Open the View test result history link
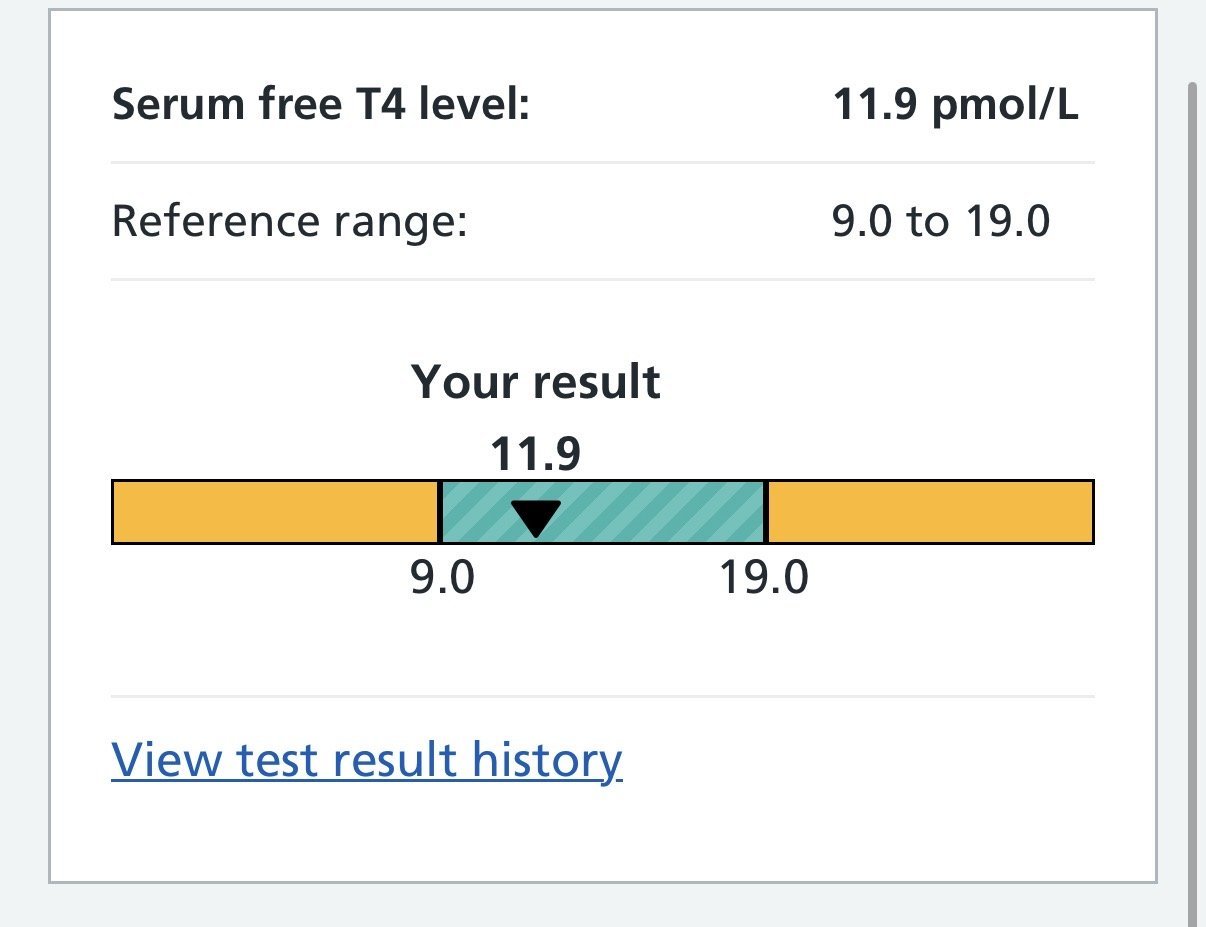1206x927 pixels. (366, 760)
